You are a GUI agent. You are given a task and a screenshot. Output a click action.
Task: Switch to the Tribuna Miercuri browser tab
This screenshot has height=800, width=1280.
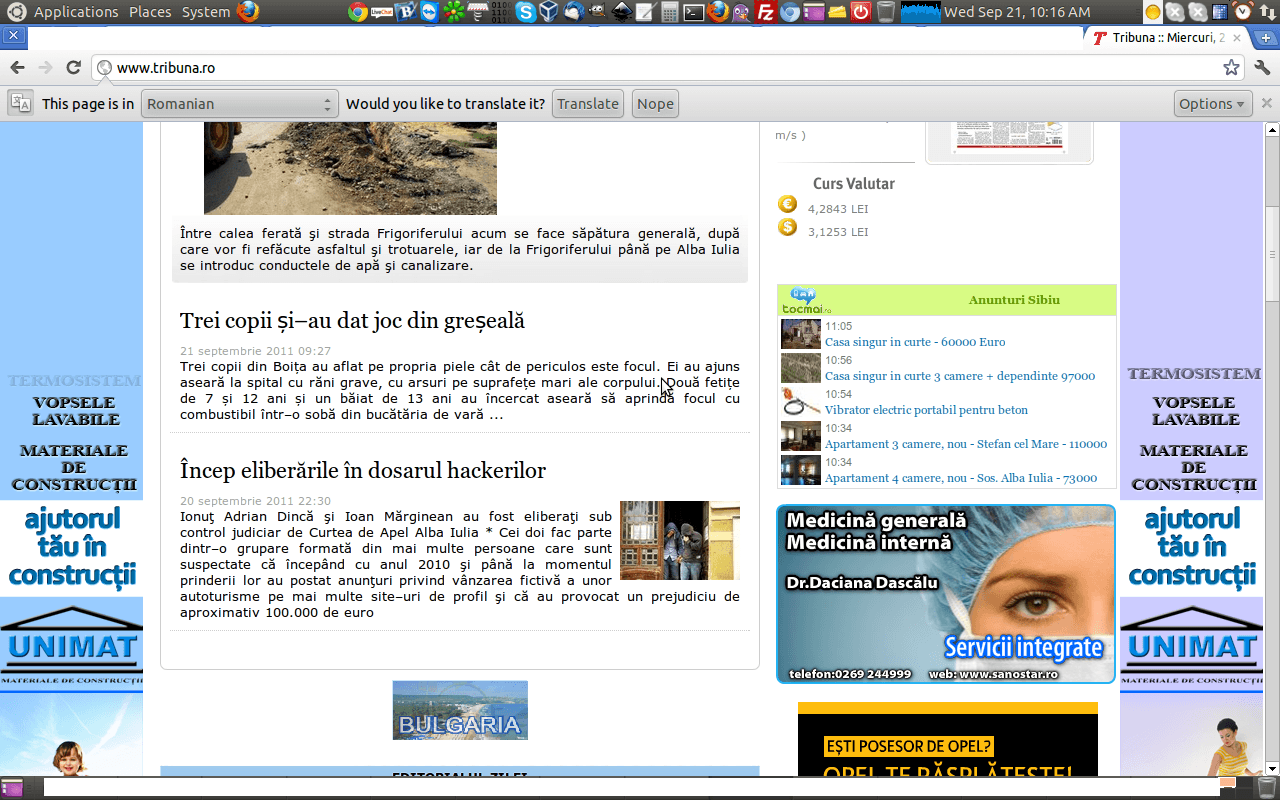coord(1160,36)
